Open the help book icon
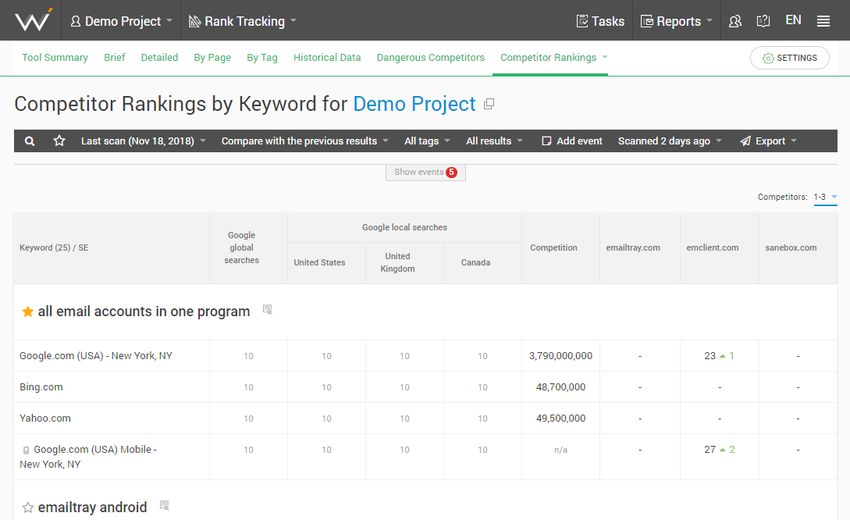Viewport: 850px width, 520px height. pos(763,21)
